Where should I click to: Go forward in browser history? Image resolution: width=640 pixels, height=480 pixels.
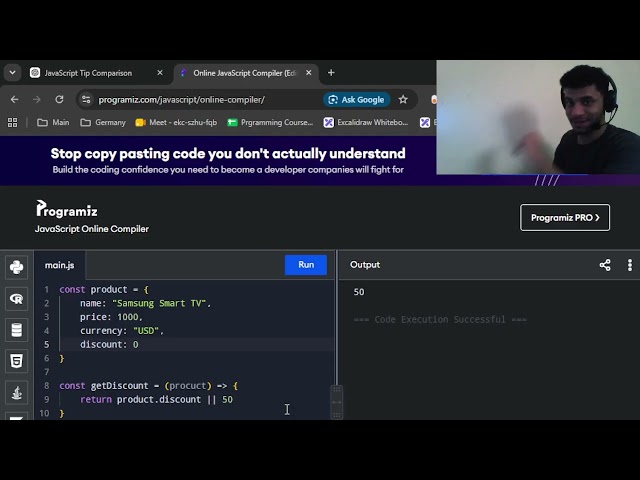tap(37, 100)
